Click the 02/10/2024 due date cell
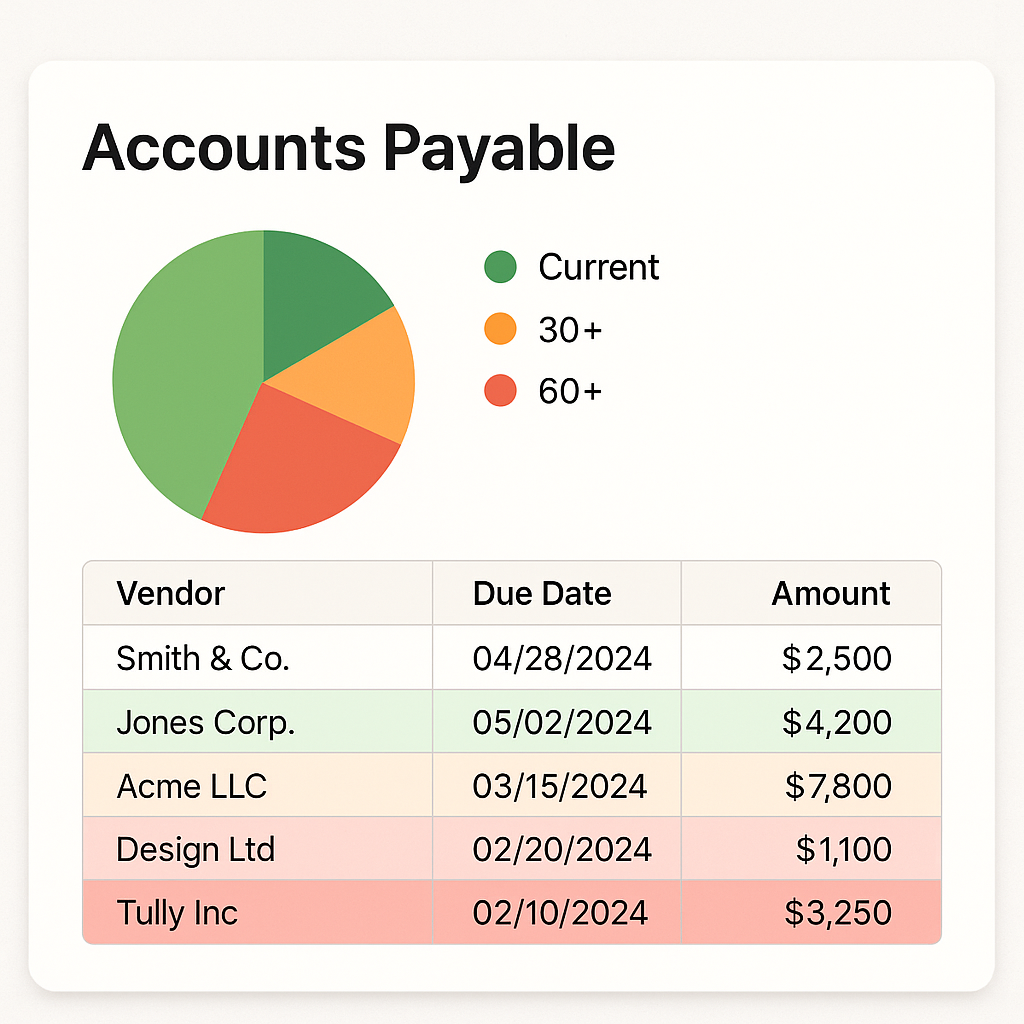This screenshot has width=1024, height=1024. point(560,913)
